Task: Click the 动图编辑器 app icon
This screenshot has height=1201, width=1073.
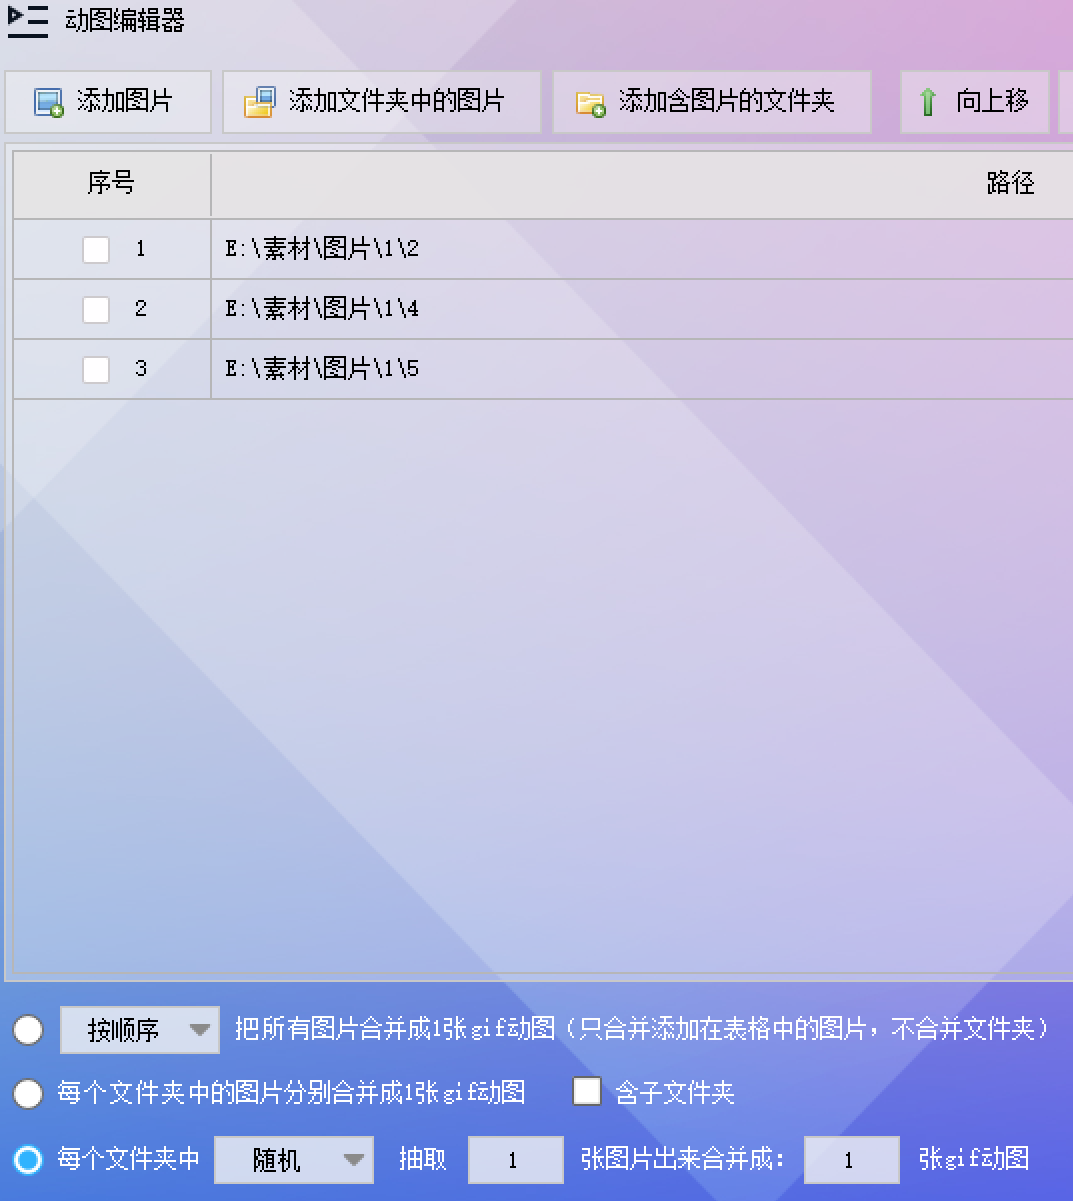Action: click(26, 21)
